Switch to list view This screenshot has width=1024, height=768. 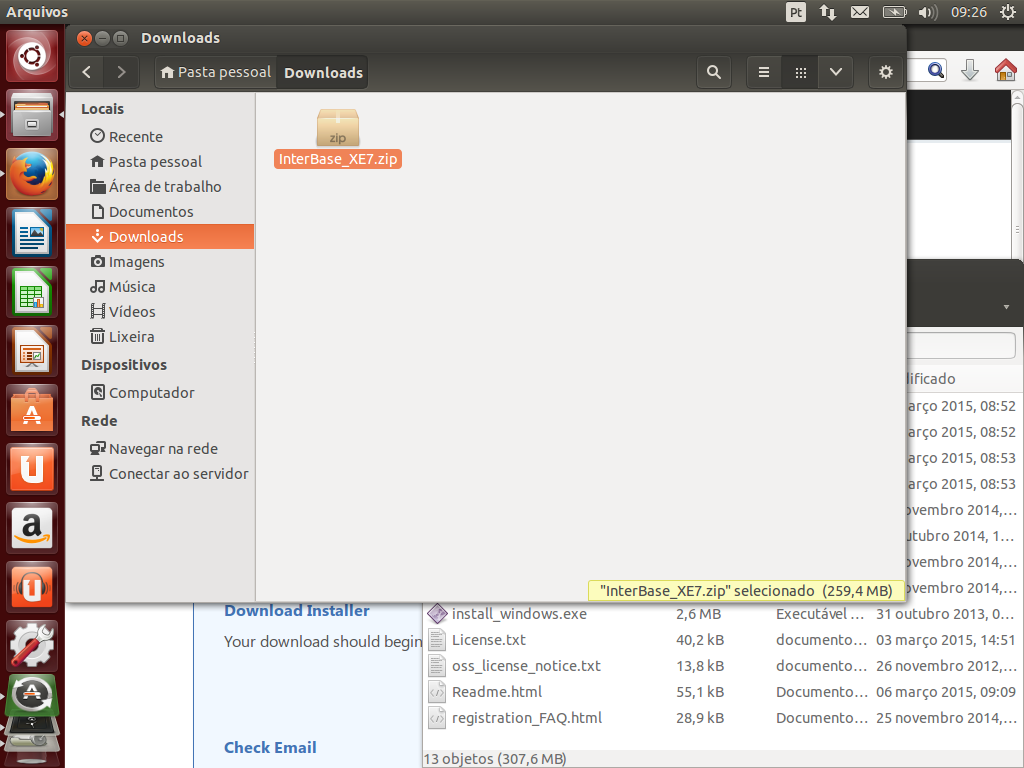pos(764,72)
